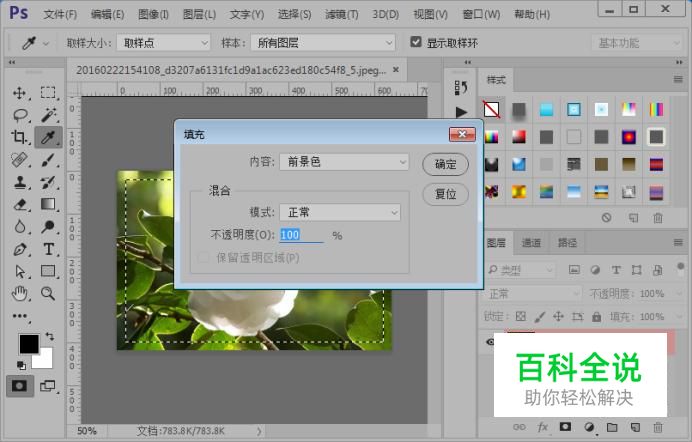Reset default foreground and background colors
The height and width of the screenshot is (442, 692).
pos(21,365)
